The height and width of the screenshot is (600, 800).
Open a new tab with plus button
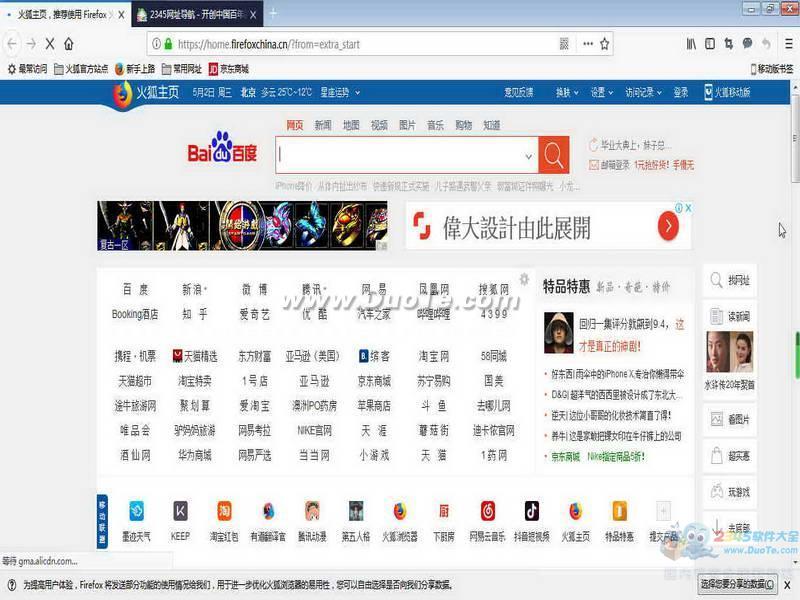(x=273, y=14)
